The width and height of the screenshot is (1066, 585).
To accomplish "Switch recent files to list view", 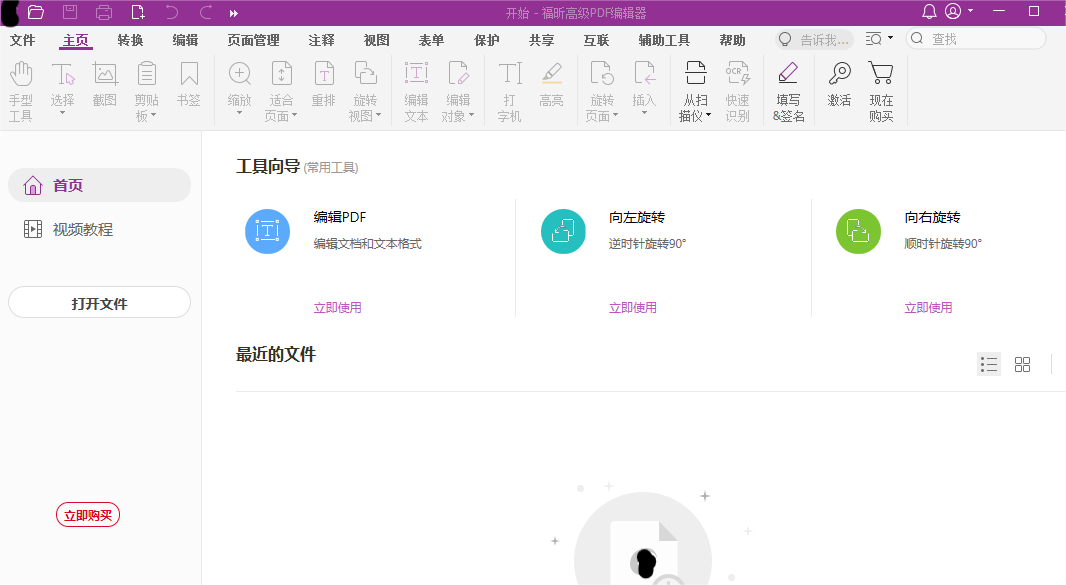I will [989, 364].
